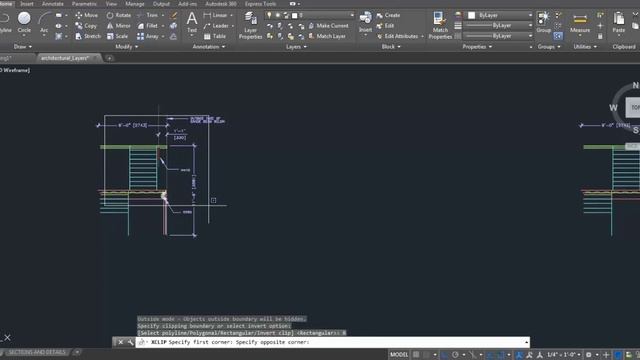Select the Mirror tool
Viewport: 640px width, 360px height.
118,26
